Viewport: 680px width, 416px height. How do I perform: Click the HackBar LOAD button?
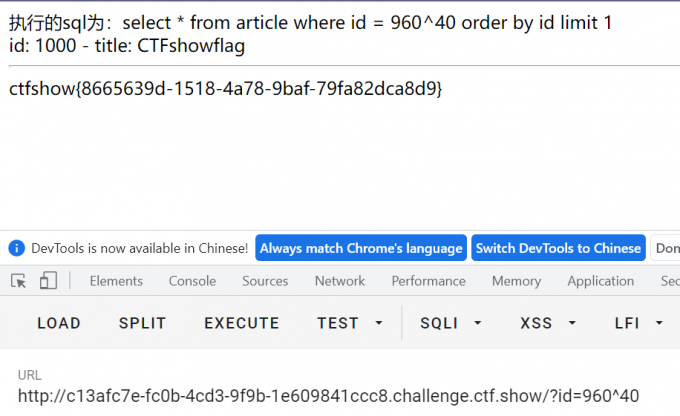tap(59, 323)
